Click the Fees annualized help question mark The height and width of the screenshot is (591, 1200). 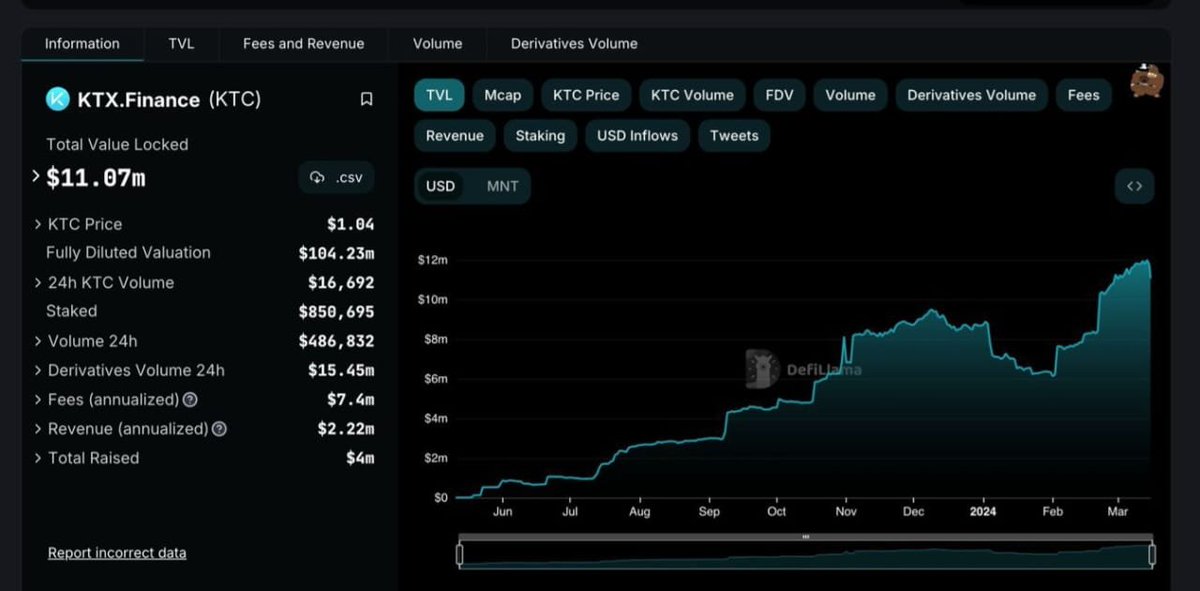pos(190,400)
